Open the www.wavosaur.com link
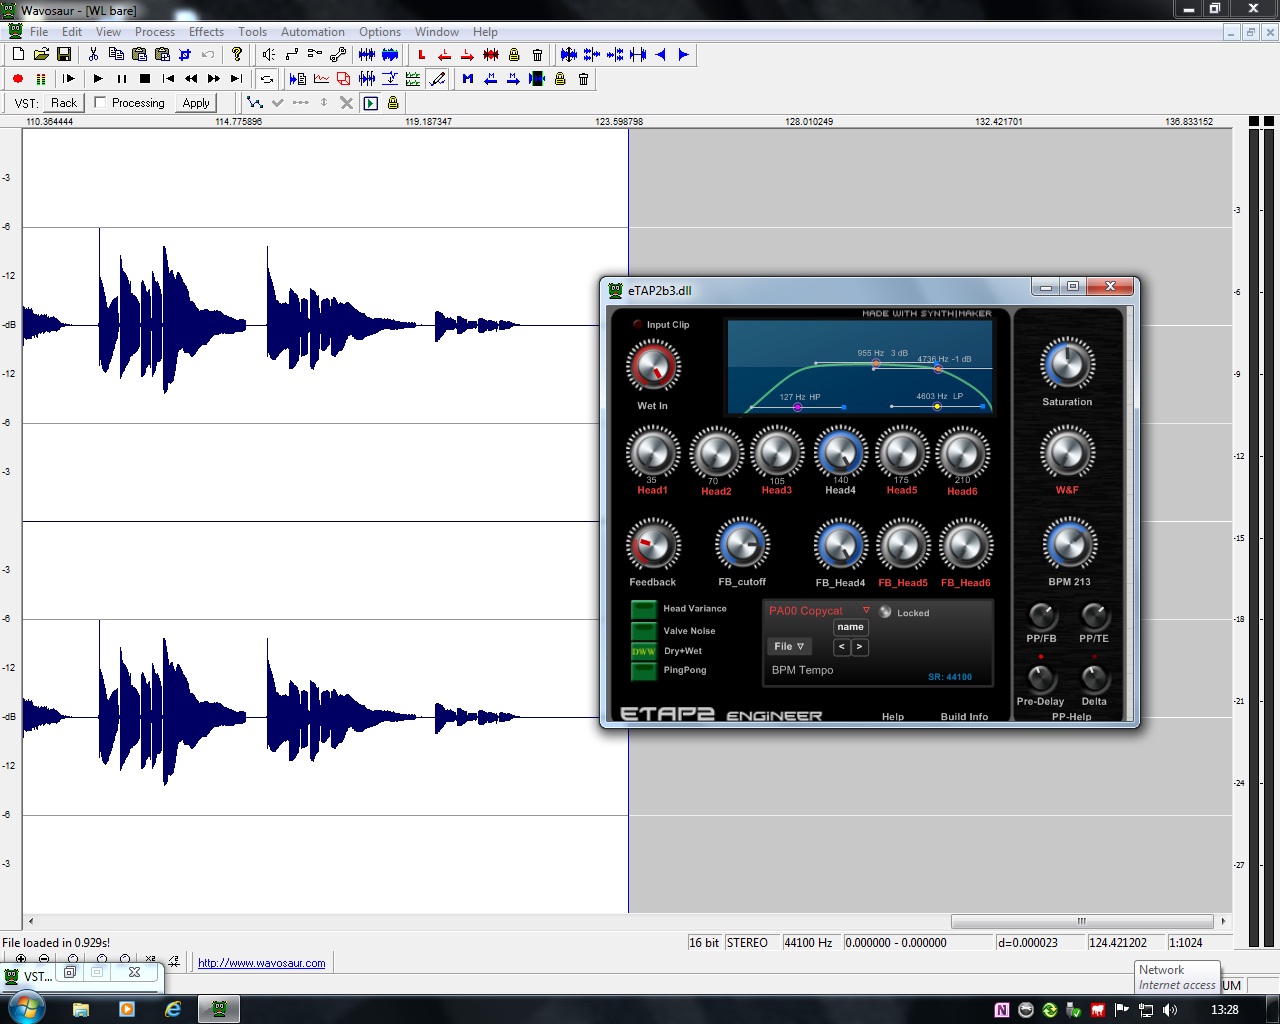The width and height of the screenshot is (1280, 1024). (x=262, y=963)
